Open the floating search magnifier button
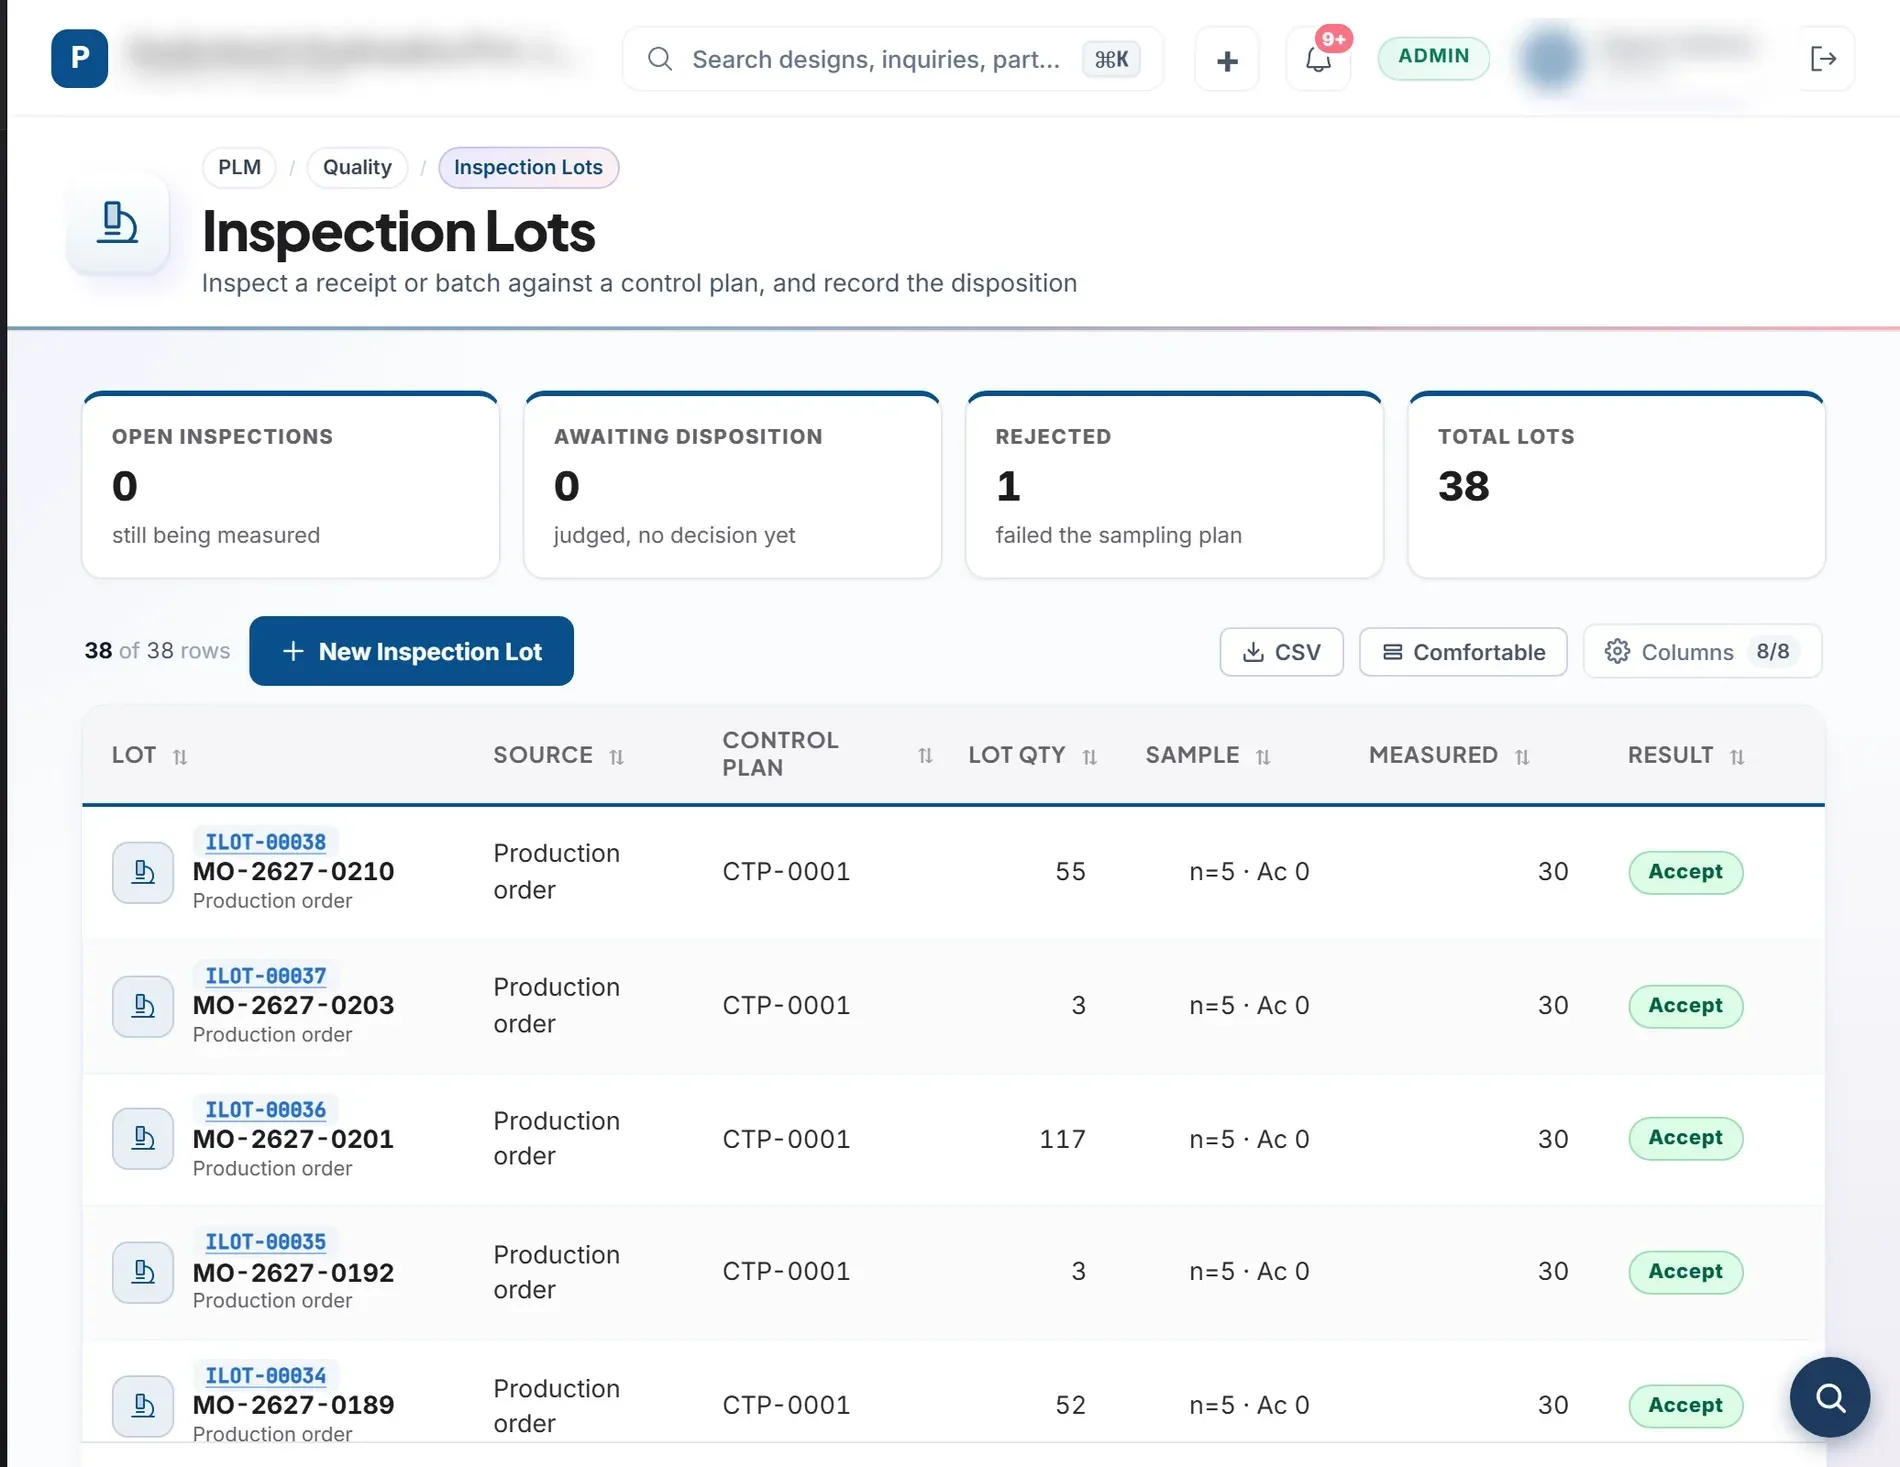This screenshot has height=1467, width=1900. click(1830, 1397)
